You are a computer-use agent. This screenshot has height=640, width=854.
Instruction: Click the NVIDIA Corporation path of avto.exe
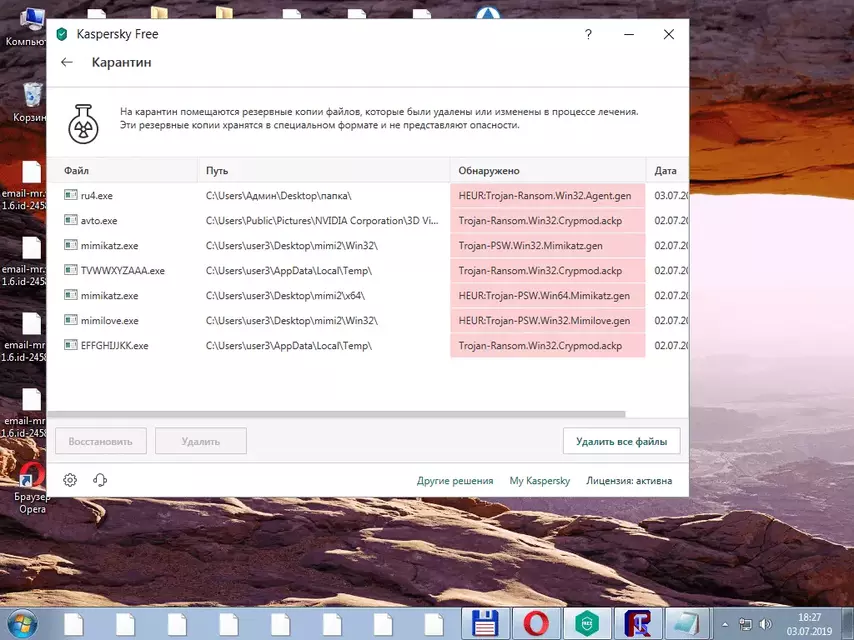pos(322,221)
